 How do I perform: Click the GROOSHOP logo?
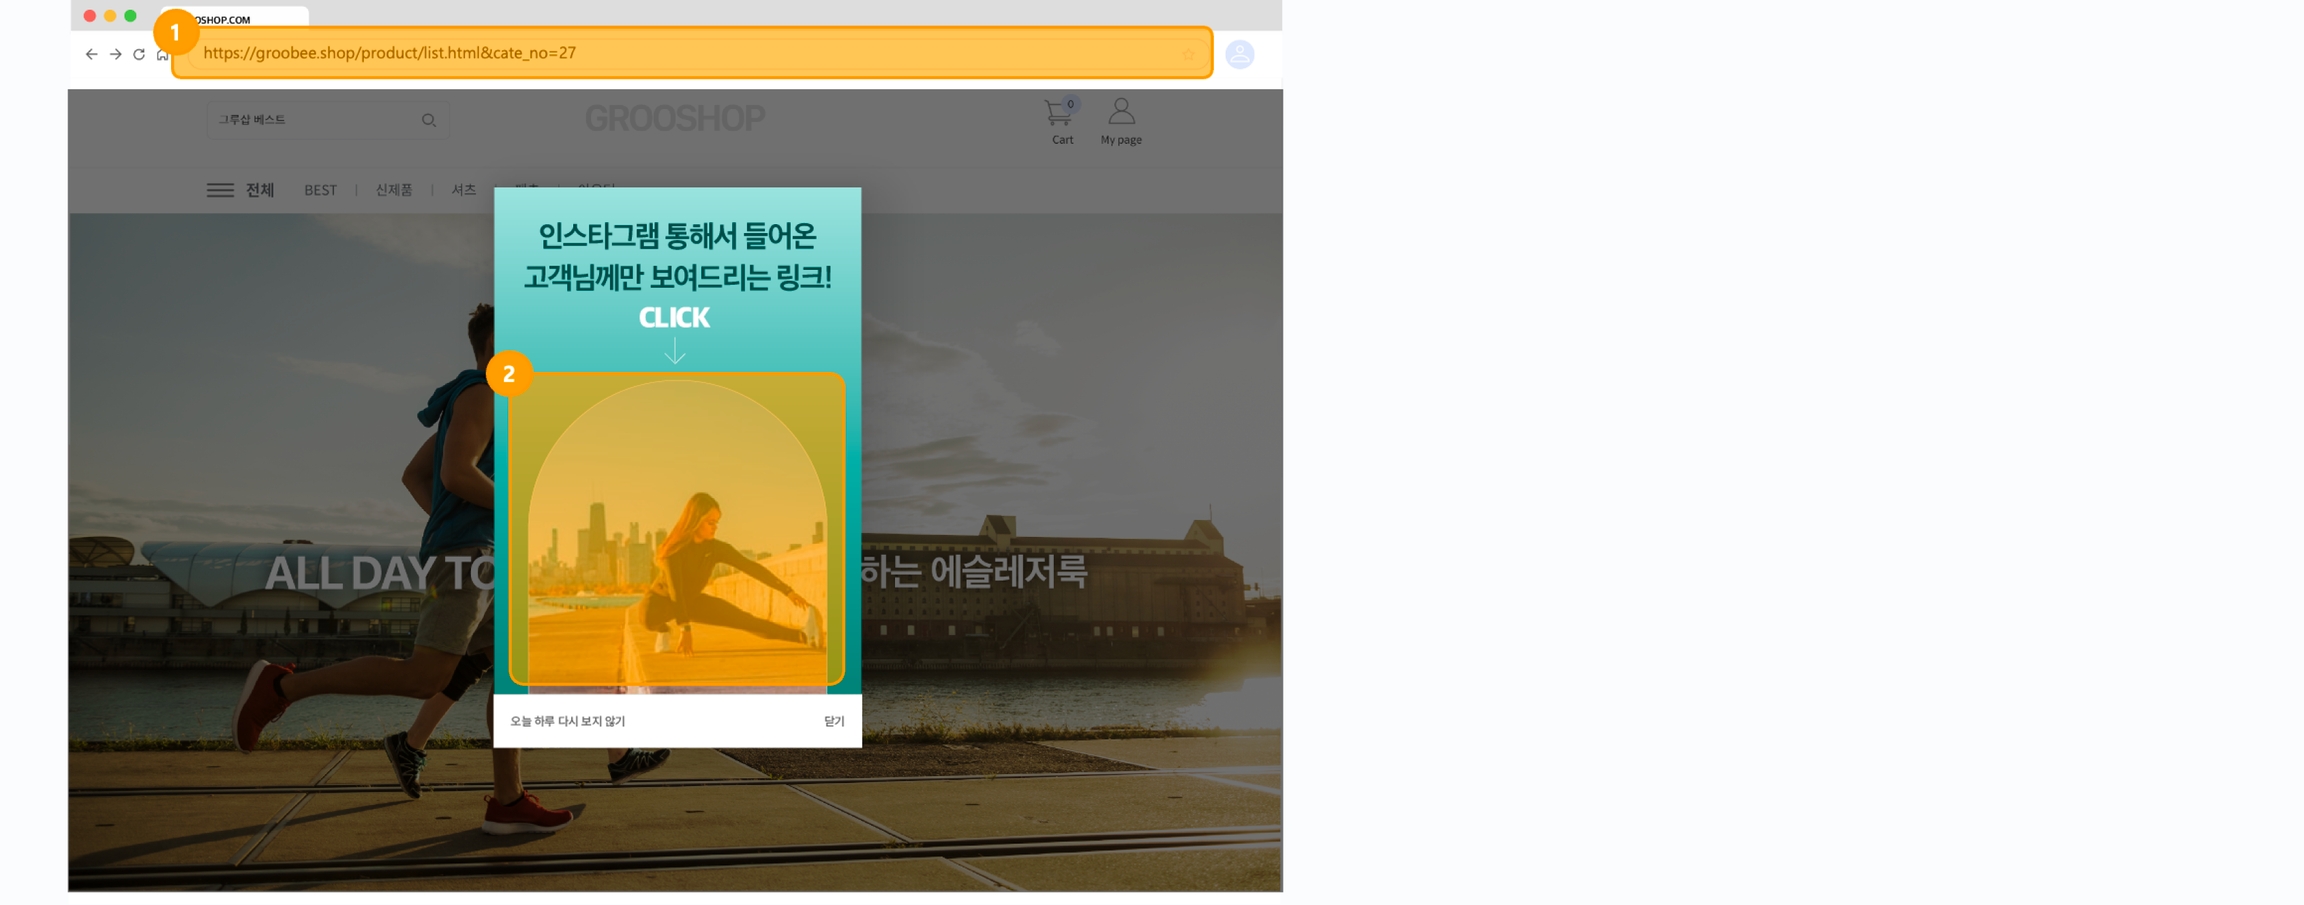[675, 119]
